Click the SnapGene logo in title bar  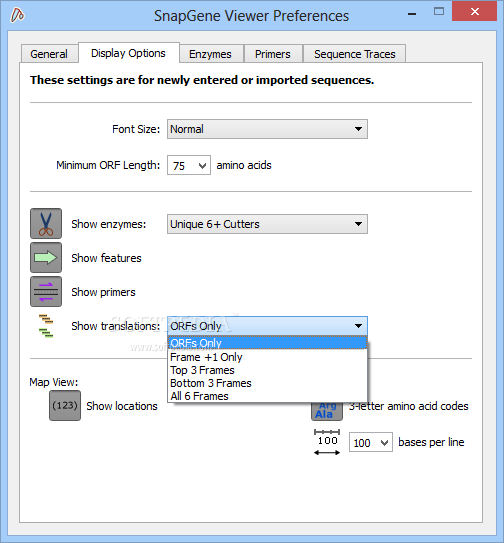click(x=17, y=15)
